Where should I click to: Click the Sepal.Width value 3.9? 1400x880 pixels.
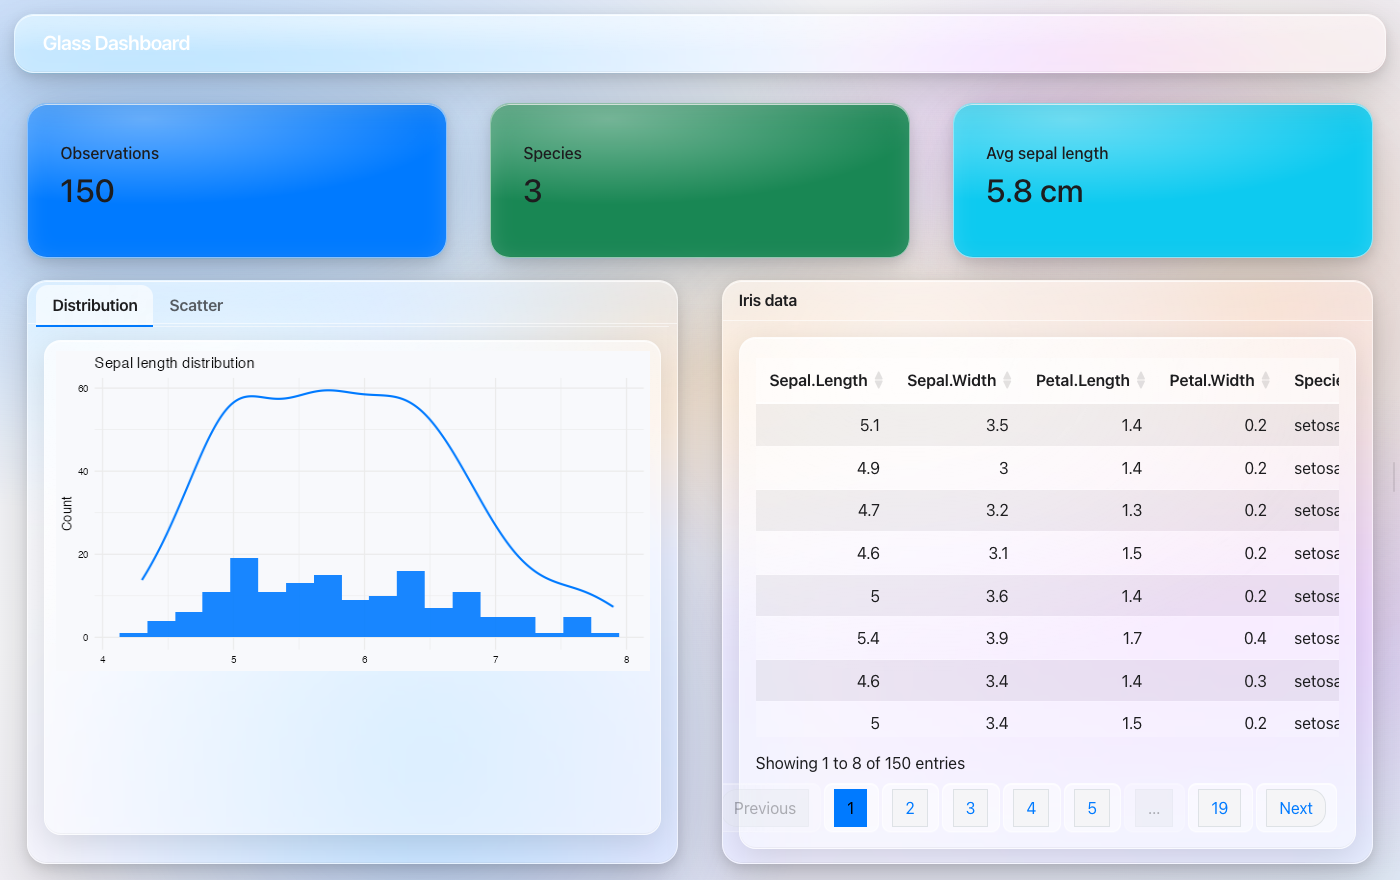coord(997,638)
